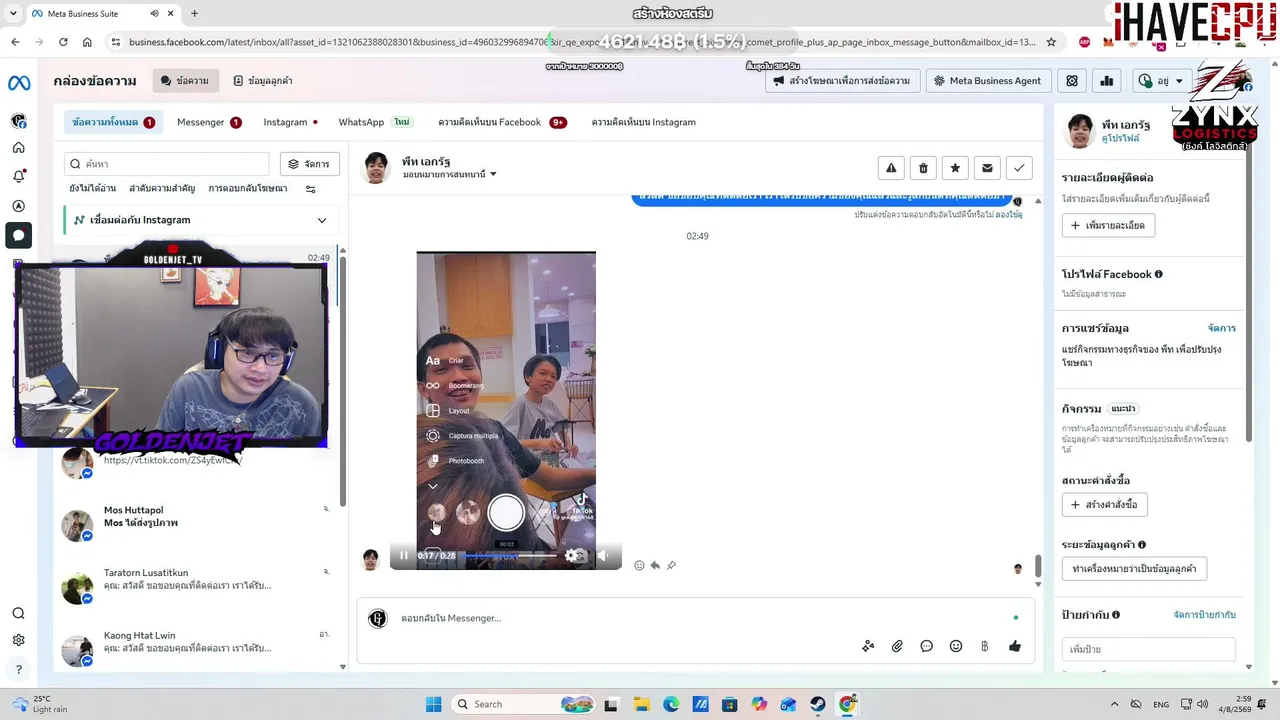The width and height of the screenshot is (1280, 720).
Task: Click the Windows taskbar Search box
Action: point(525,704)
